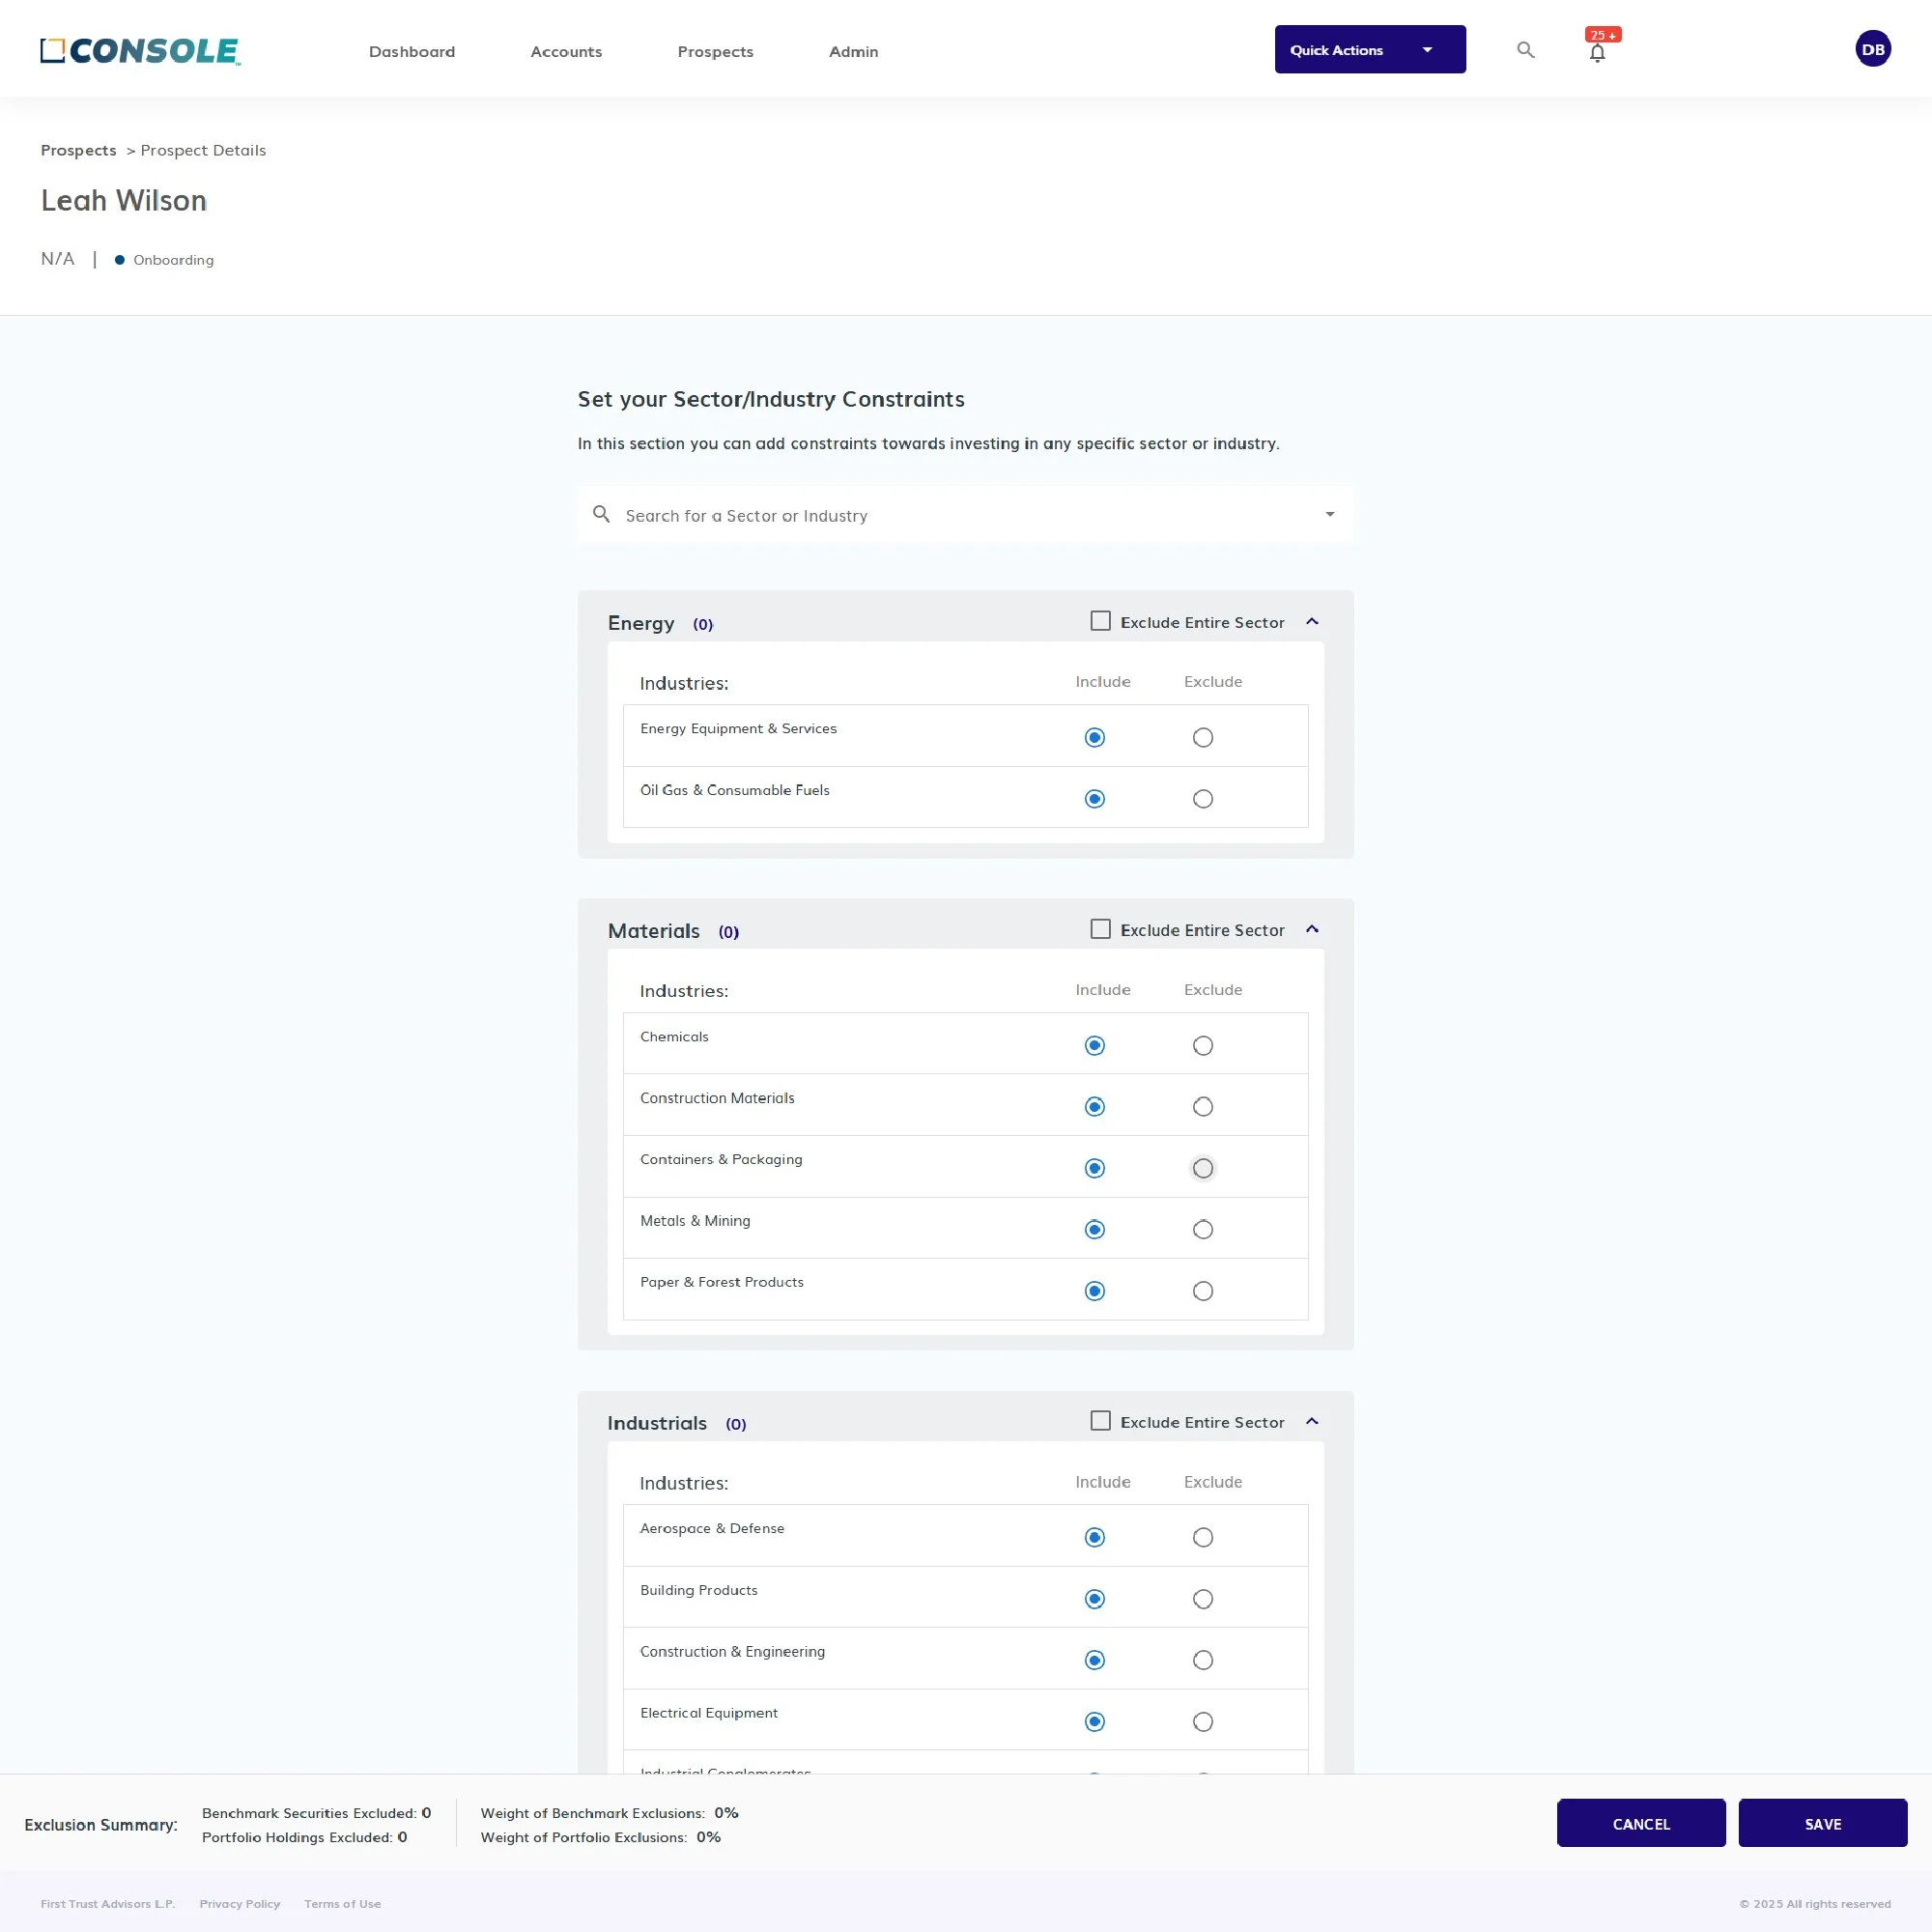Open the header search icon
This screenshot has height=1932, width=1932.
tap(1525, 50)
